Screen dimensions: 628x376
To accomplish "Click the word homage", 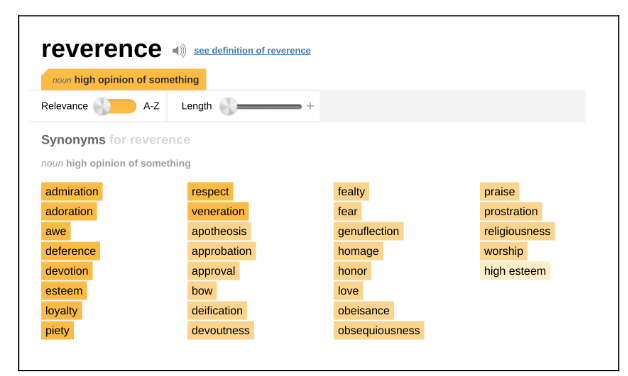I will click(358, 251).
